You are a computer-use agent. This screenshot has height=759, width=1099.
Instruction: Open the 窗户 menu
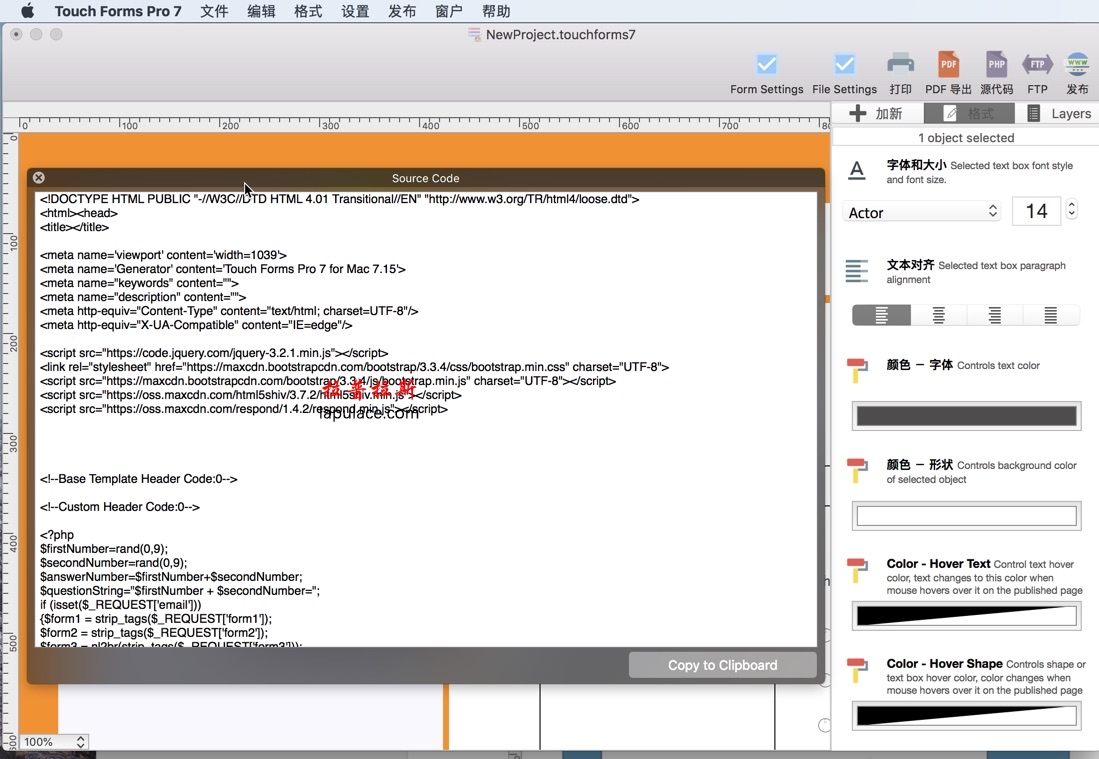(449, 11)
